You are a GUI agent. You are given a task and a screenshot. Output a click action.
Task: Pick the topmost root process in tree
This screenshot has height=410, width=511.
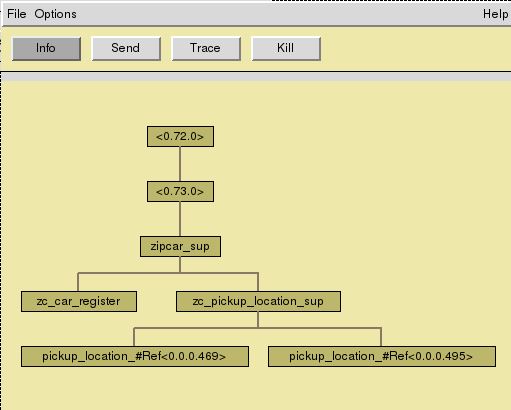click(x=180, y=136)
